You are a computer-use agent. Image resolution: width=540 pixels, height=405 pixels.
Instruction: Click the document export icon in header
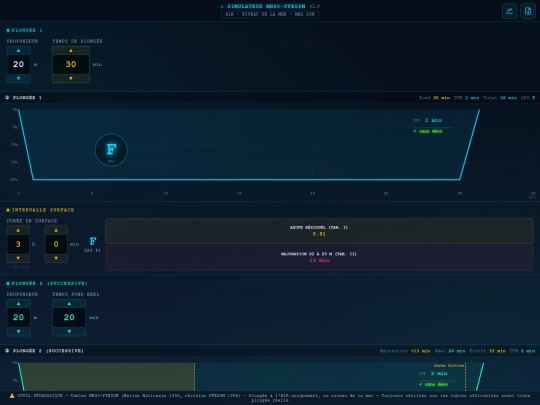click(528, 11)
